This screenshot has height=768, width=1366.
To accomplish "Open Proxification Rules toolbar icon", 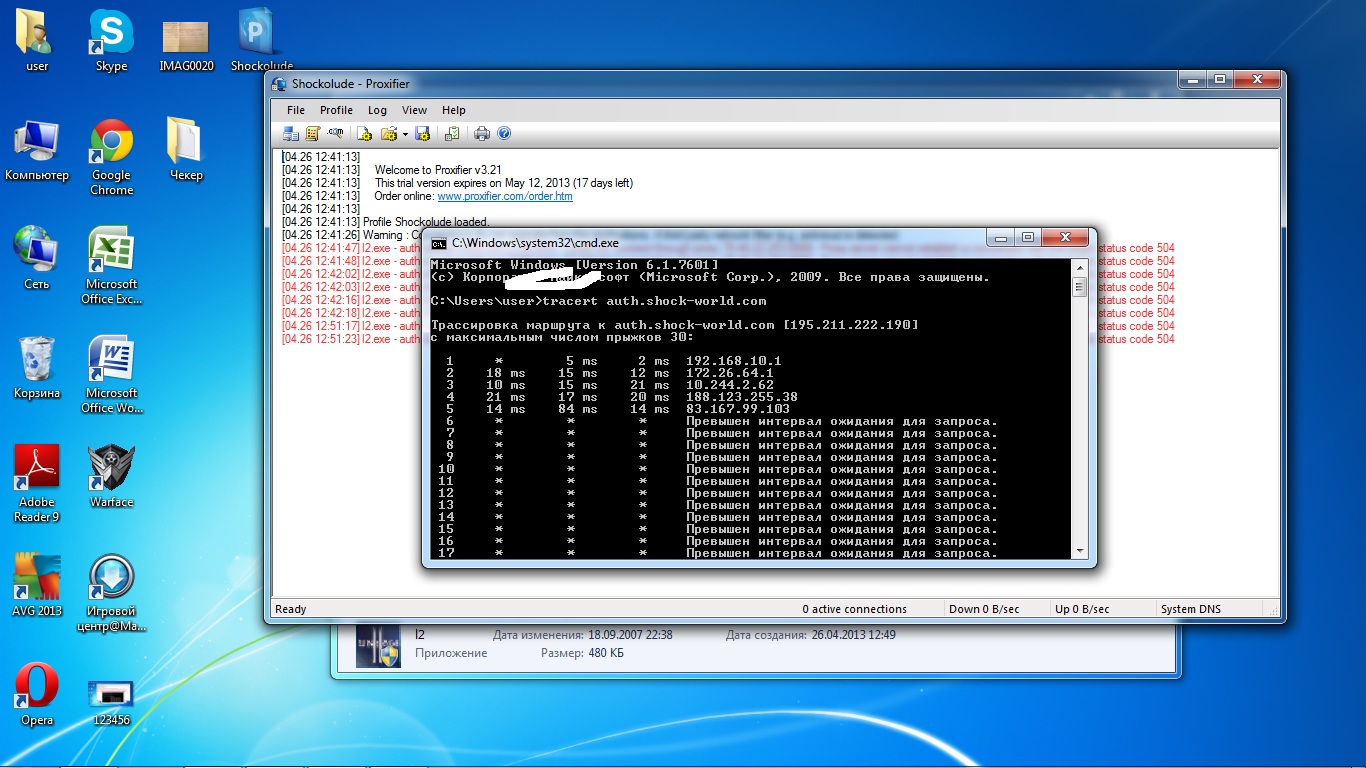I will point(313,134).
